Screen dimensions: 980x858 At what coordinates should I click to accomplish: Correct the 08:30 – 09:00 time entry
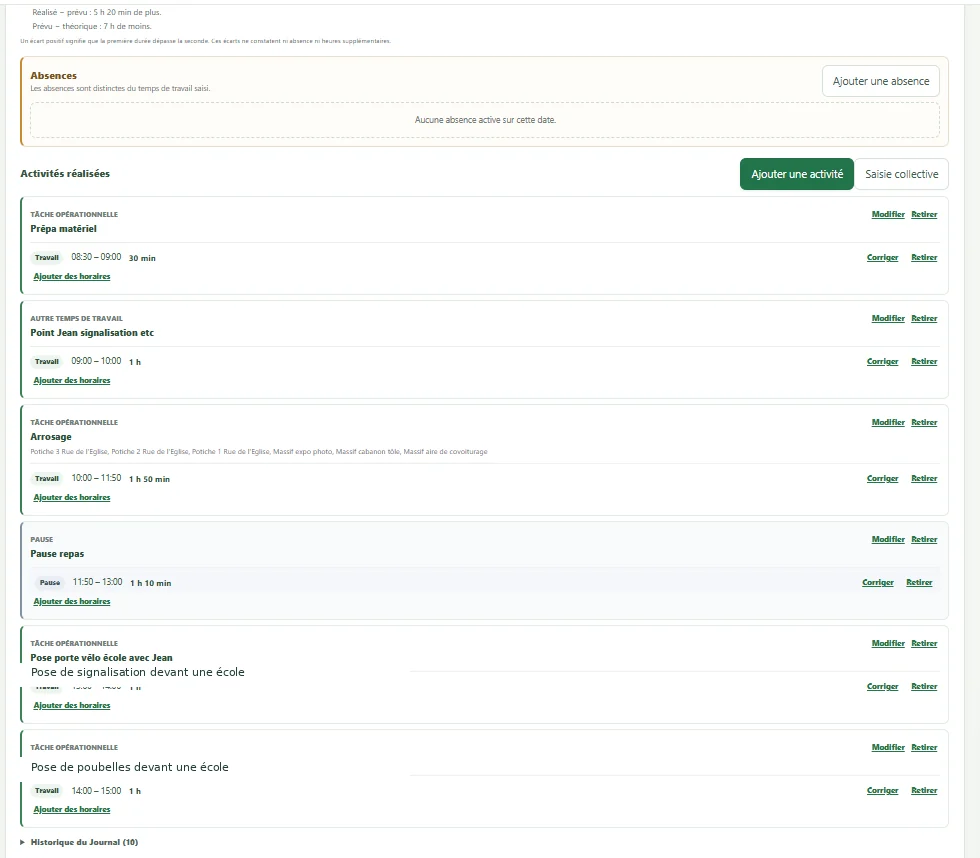pos(882,257)
